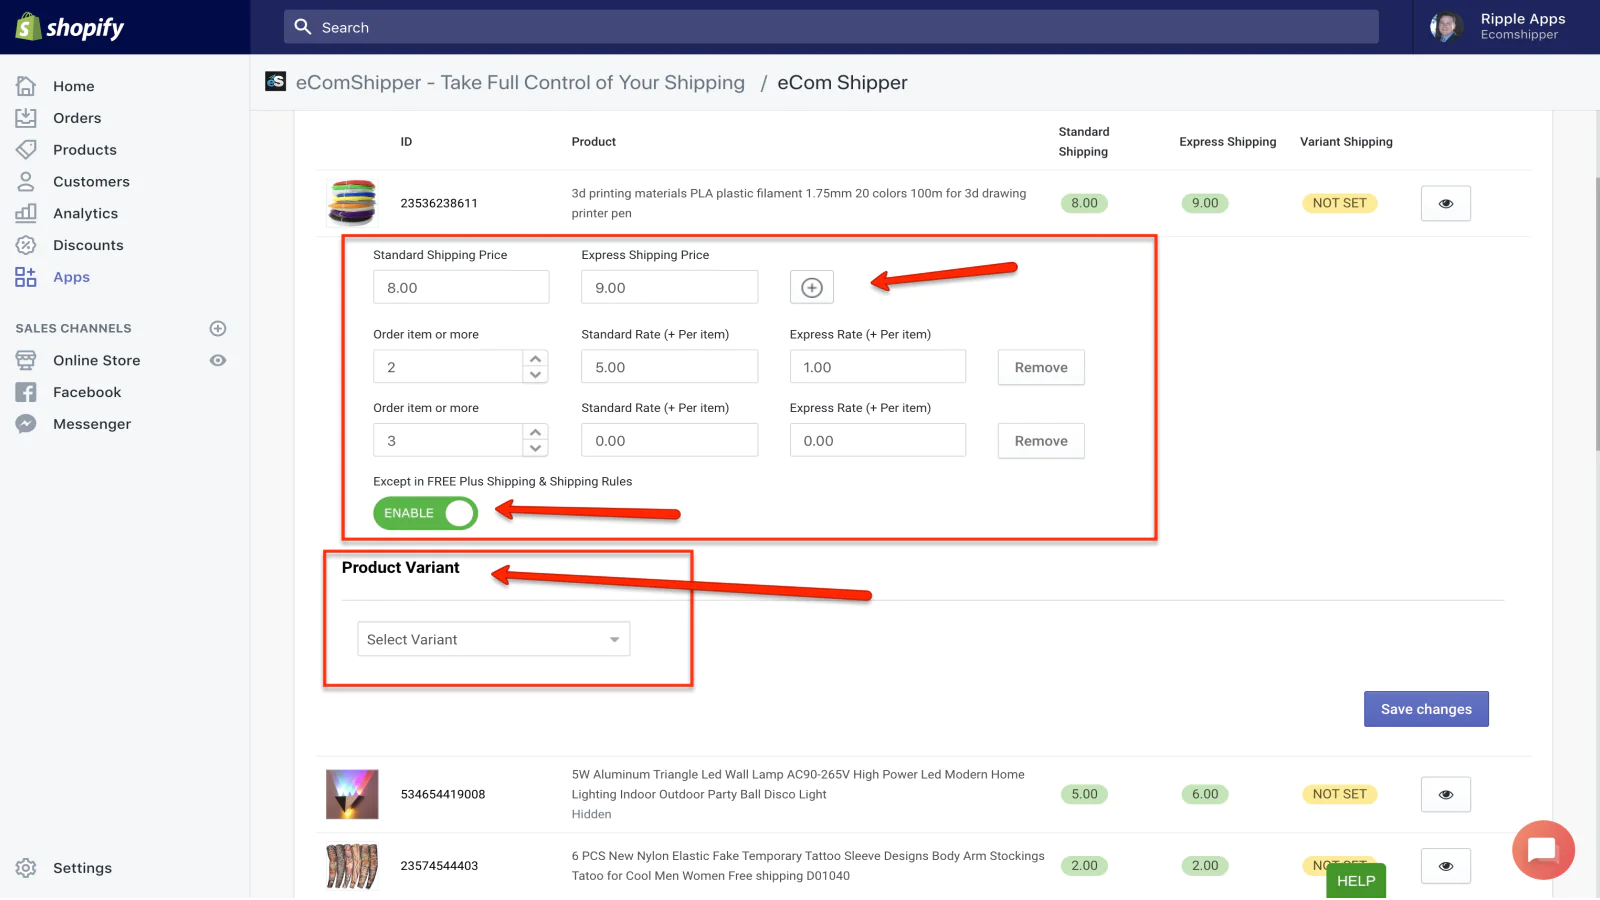
Task: Decrease second order item count stepper
Action: pyautogui.click(x=536, y=448)
